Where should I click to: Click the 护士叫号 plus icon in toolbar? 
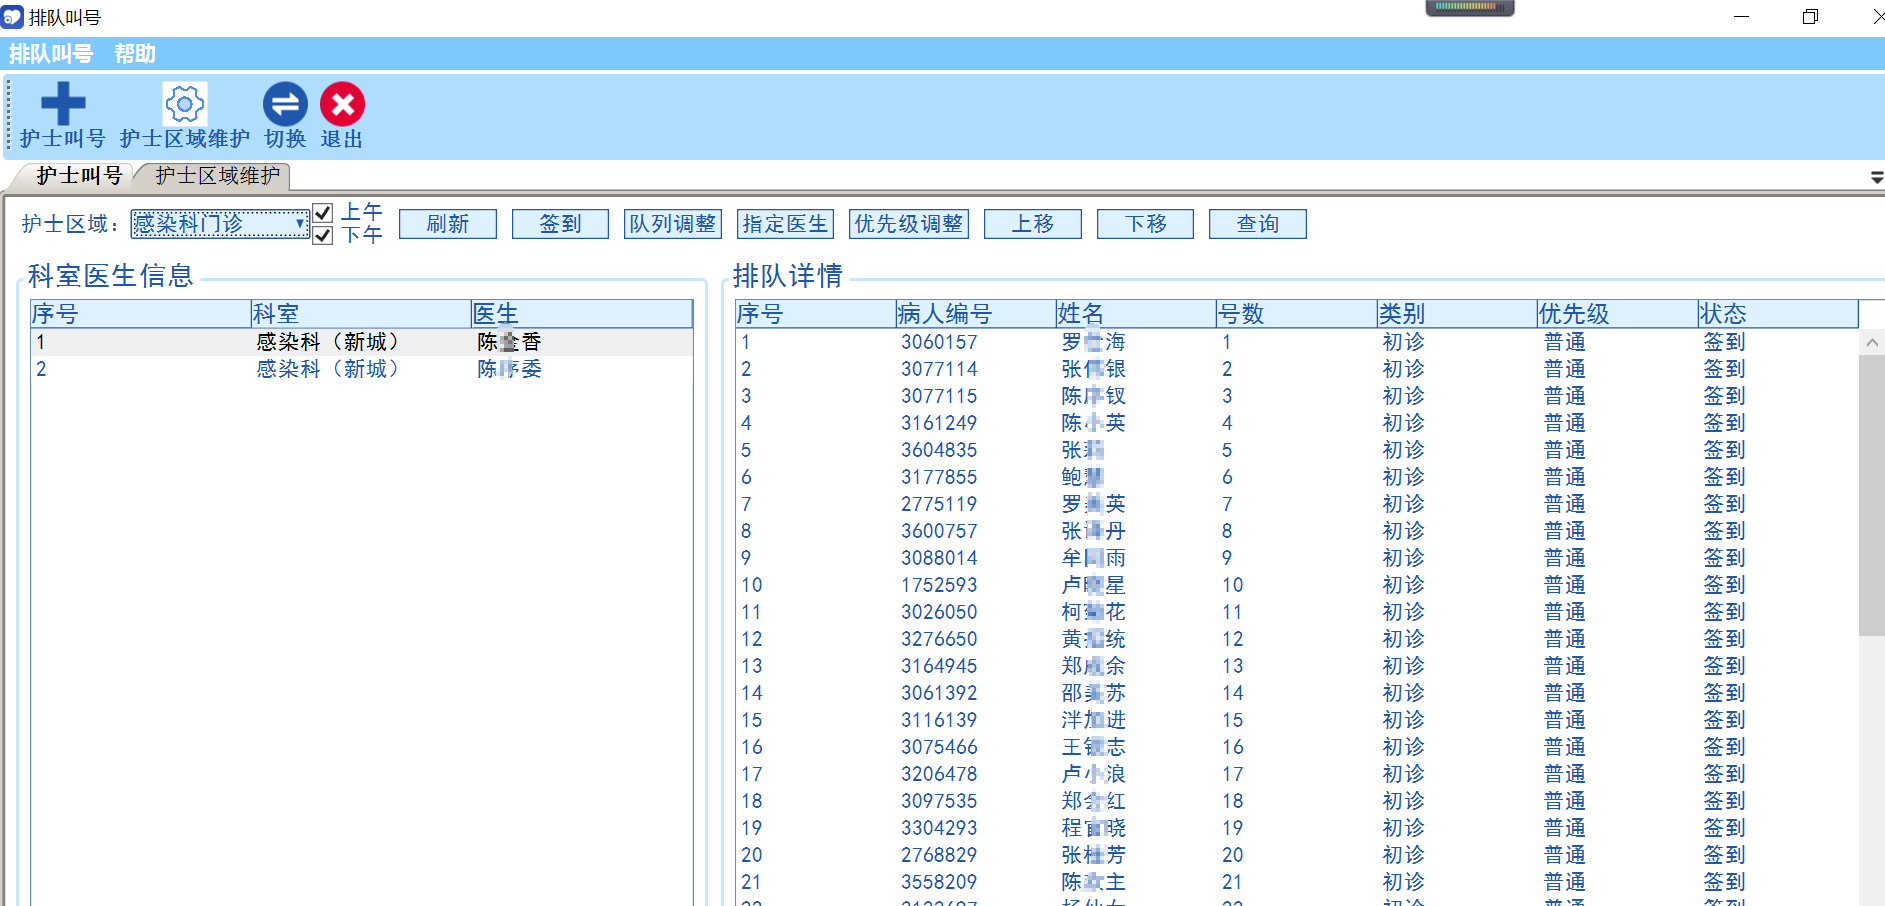click(x=62, y=104)
